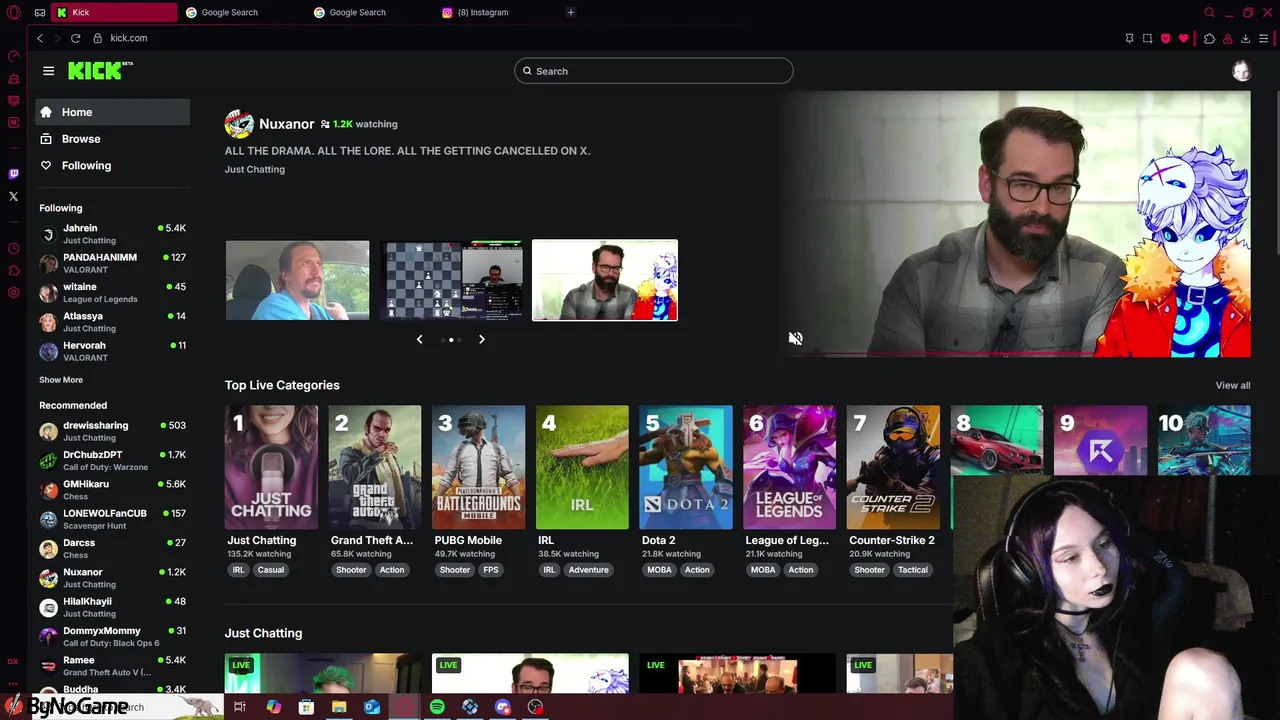Click the Just Chatting label under stream title

255,169
